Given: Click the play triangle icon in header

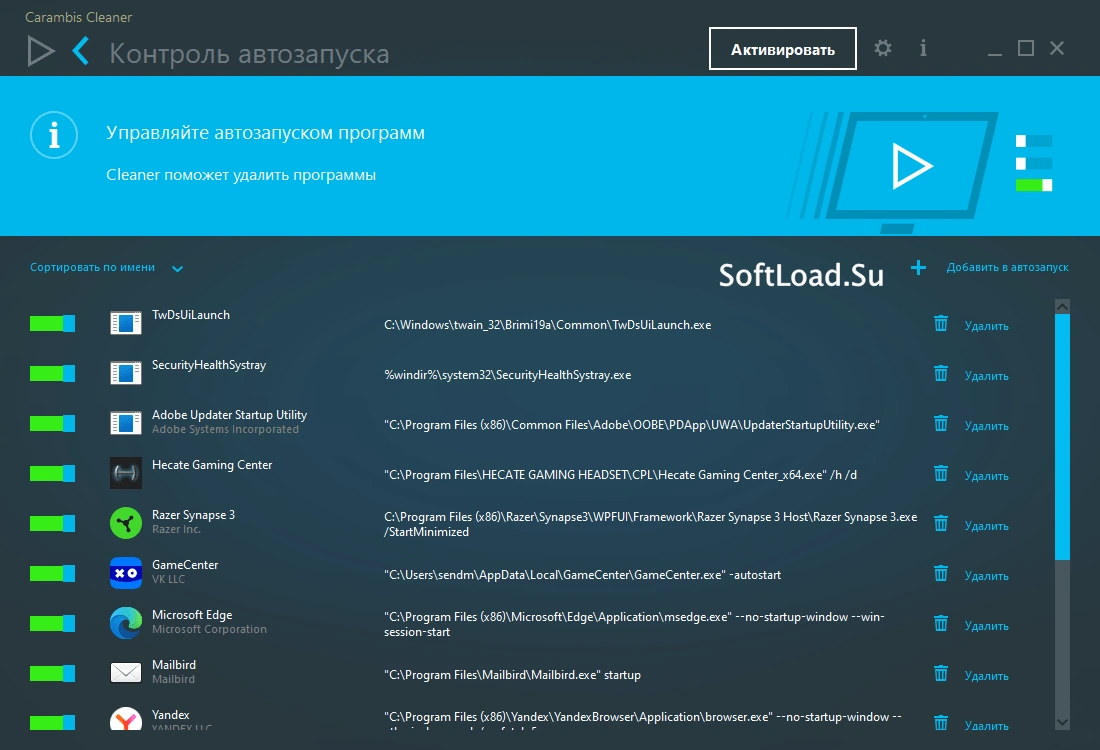Looking at the screenshot, I should tap(41, 52).
